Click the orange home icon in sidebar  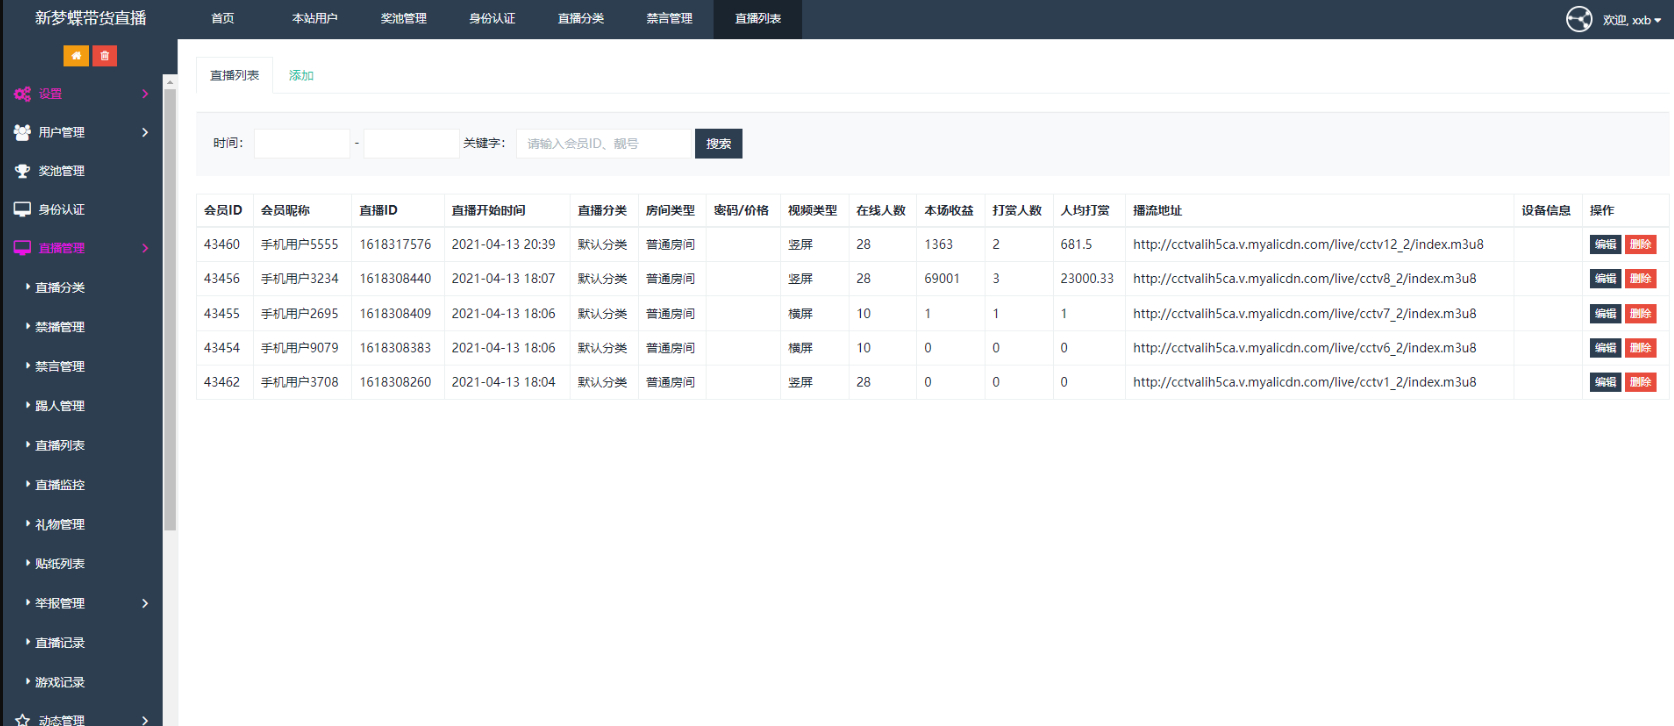pos(76,56)
